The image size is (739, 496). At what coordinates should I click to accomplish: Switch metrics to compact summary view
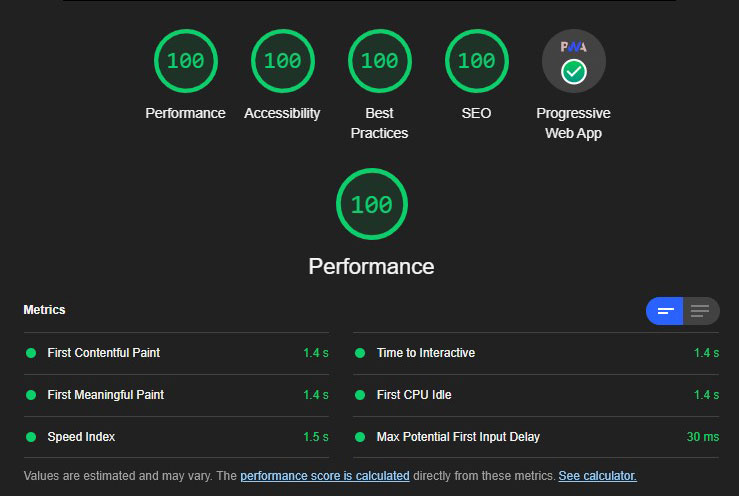pyautogui.click(x=664, y=311)
